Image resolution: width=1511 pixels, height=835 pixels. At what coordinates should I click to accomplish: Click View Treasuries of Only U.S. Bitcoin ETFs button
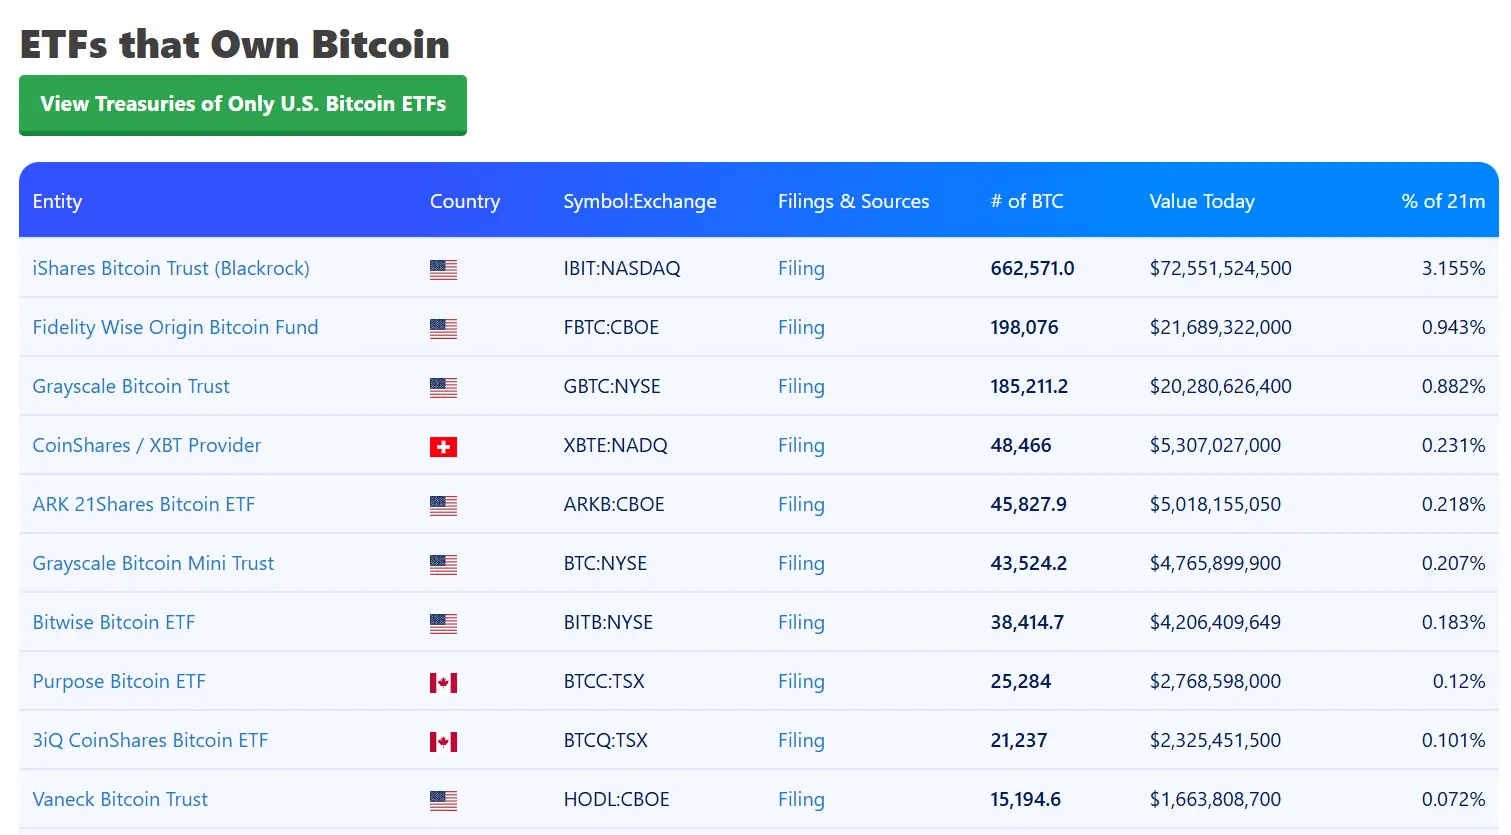(243, 104)
